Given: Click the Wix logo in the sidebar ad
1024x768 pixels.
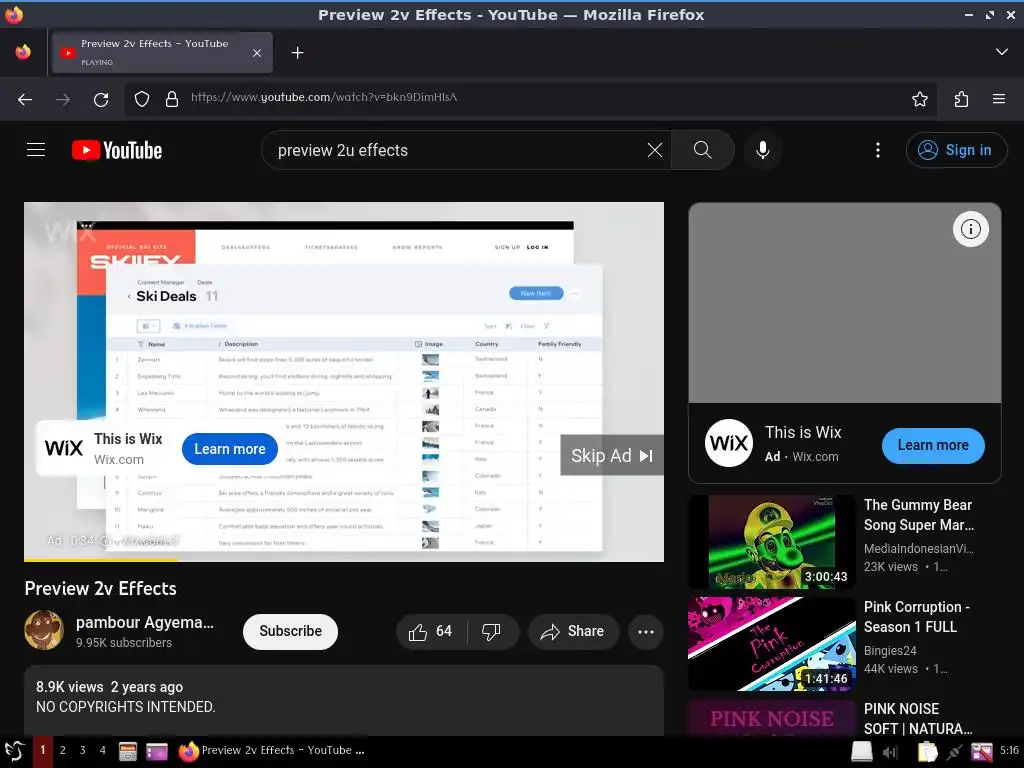Looking at the screenshot, I should (x=729, y=443).
